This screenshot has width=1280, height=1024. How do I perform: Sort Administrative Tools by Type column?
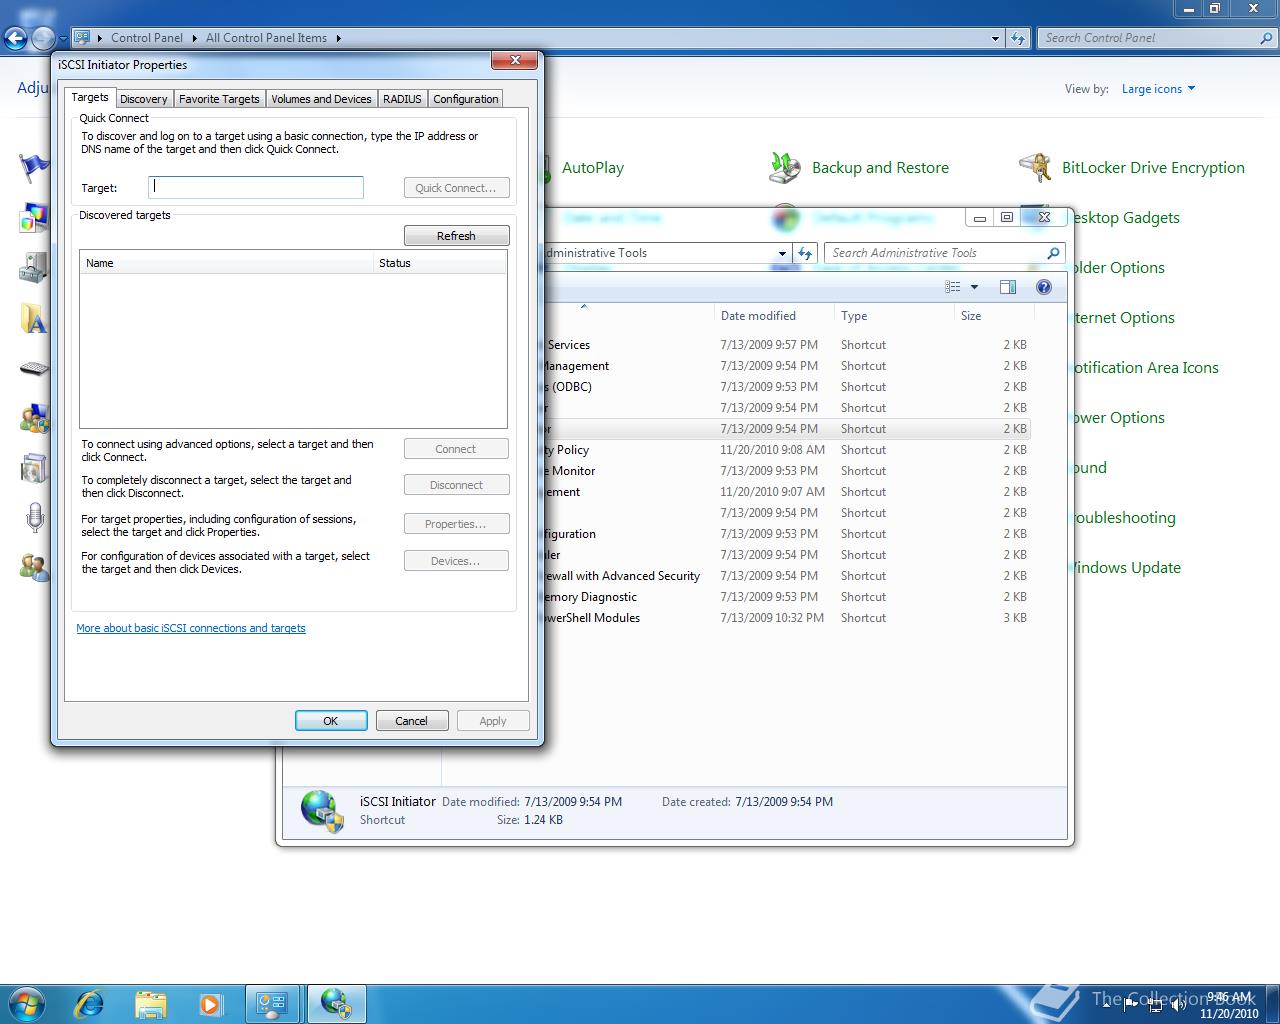tap(894, 316)
